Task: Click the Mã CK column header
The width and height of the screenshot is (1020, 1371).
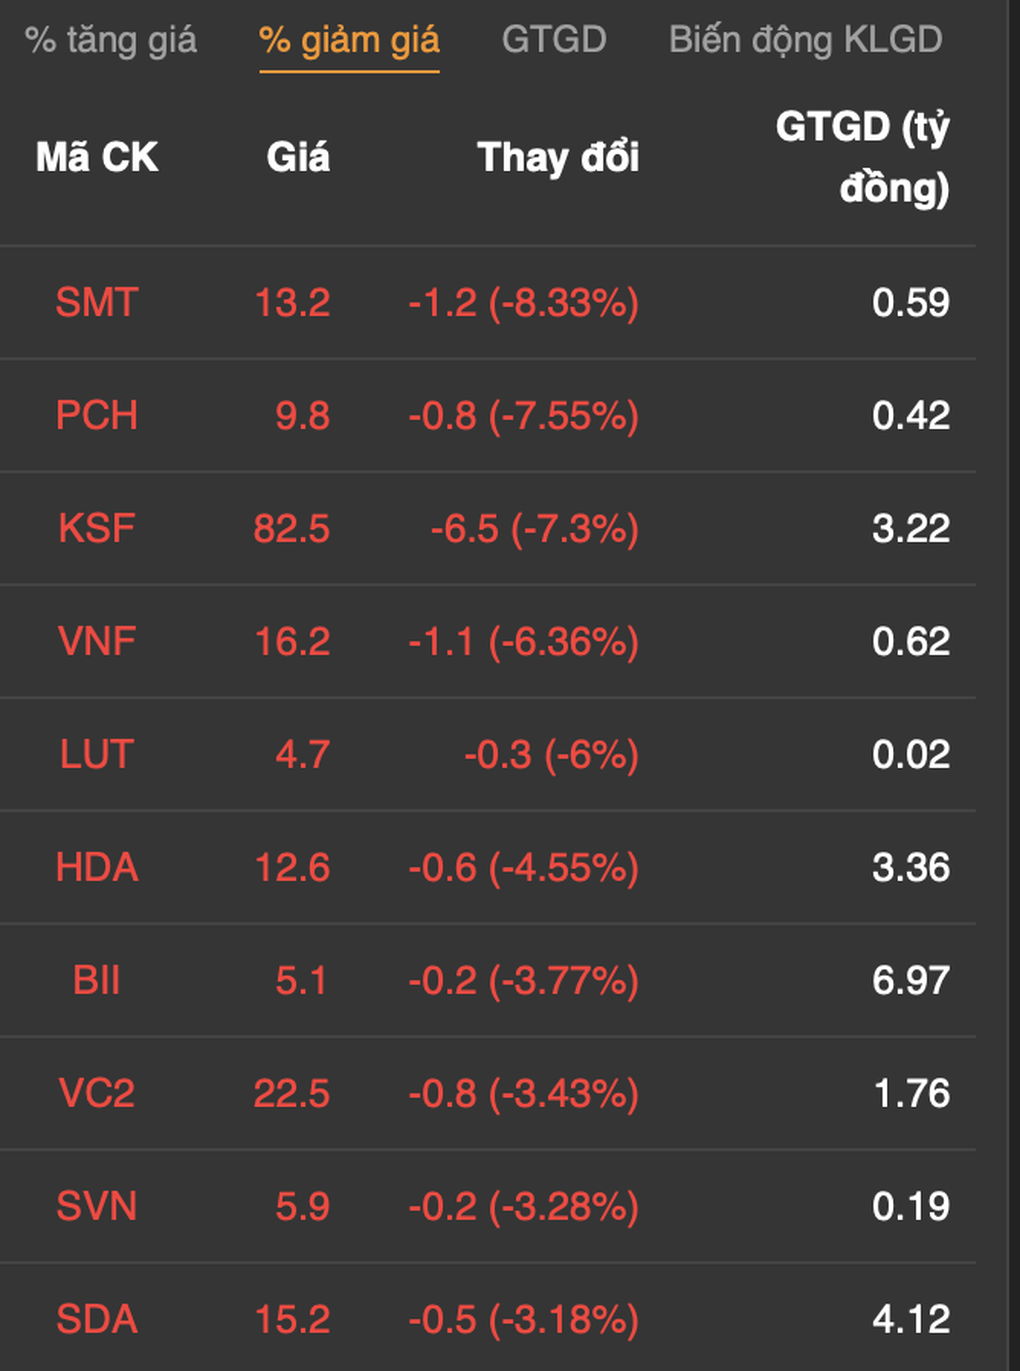Action: [97, 157]
